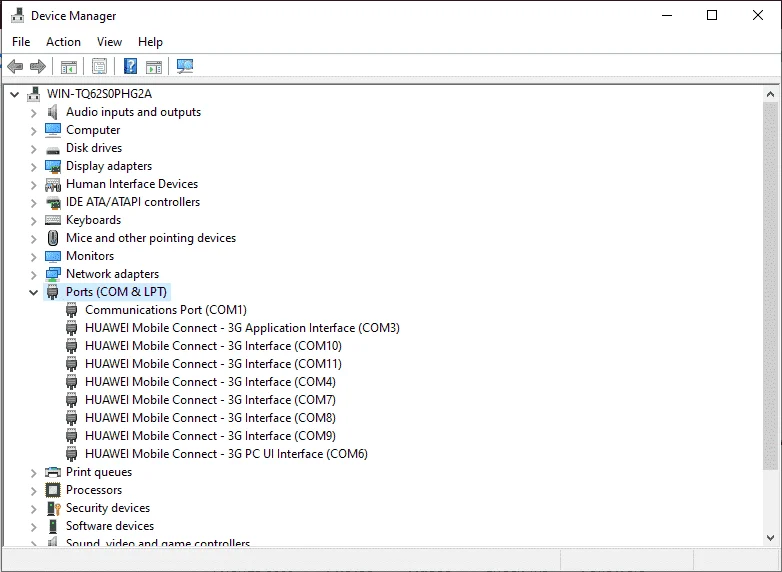The width and height of the screenshot is (782, 572).
Task: Click the Forward arrow toolbar icon
Action: click(38, 66)
